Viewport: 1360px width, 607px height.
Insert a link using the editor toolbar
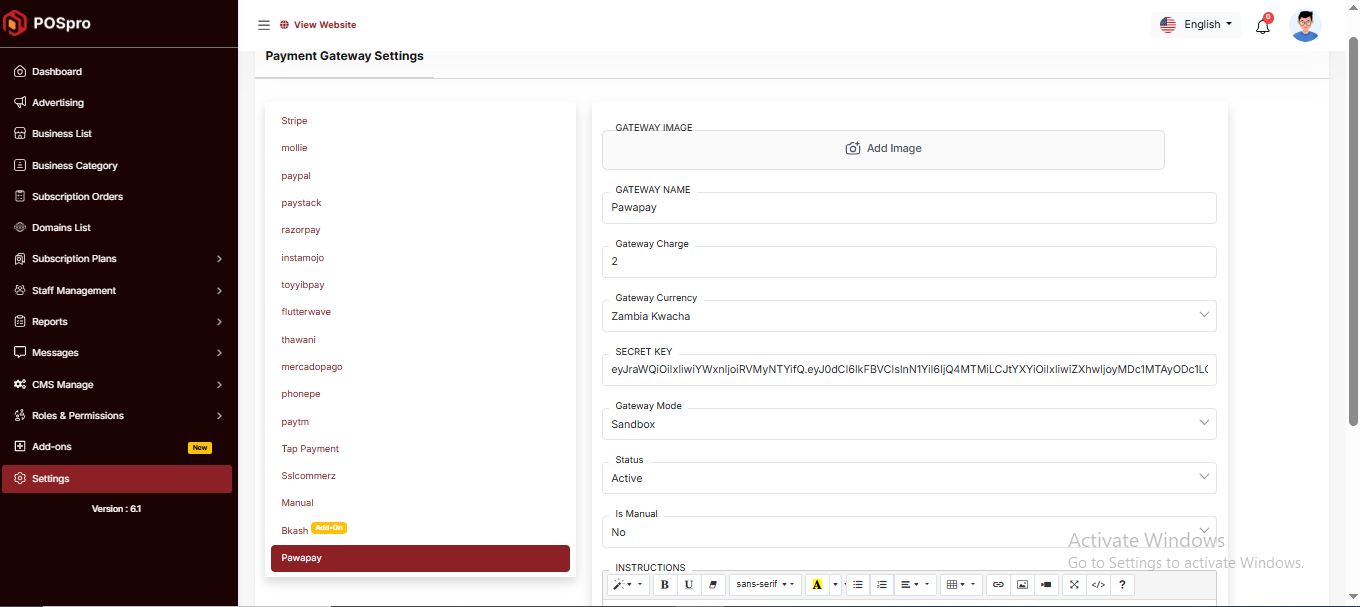pyautogui.click(x=997, y=585)
